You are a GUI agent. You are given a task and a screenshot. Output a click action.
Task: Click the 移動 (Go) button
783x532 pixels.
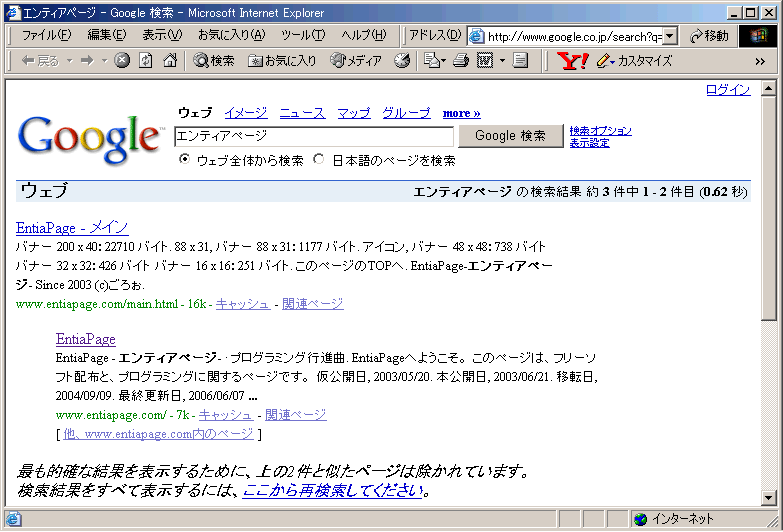pyautogui.click(x=709, y=36)
